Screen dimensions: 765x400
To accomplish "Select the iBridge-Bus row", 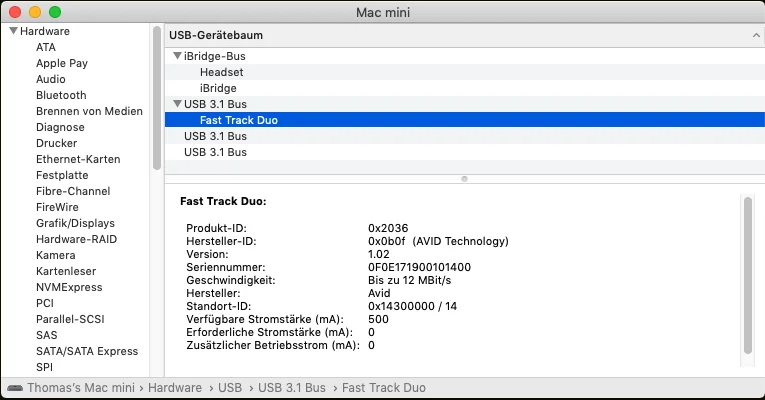I will (464, 56).
